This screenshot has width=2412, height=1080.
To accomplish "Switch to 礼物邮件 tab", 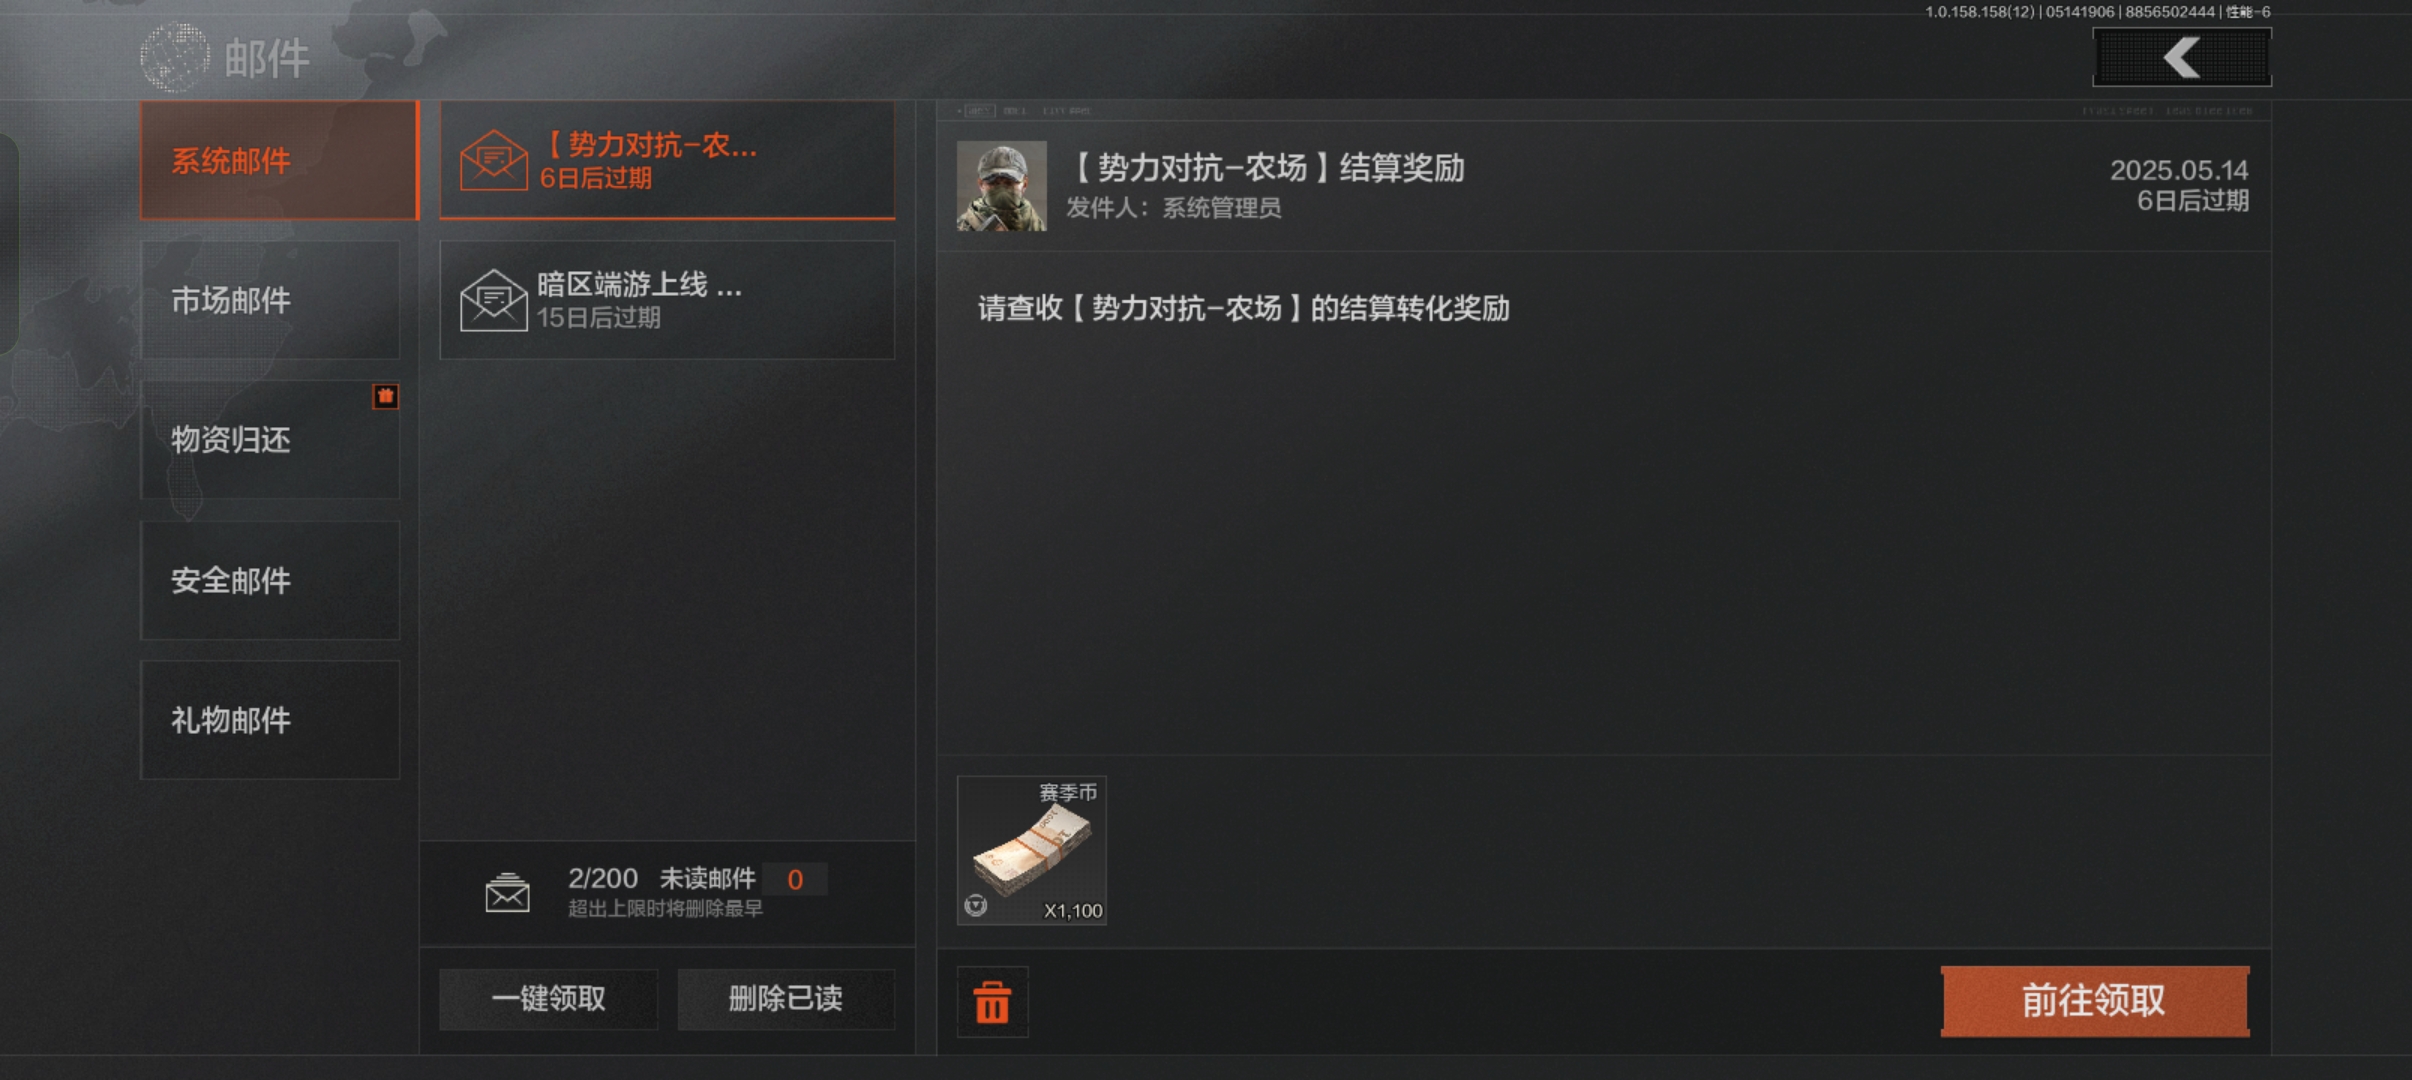I will click(270, 720).
